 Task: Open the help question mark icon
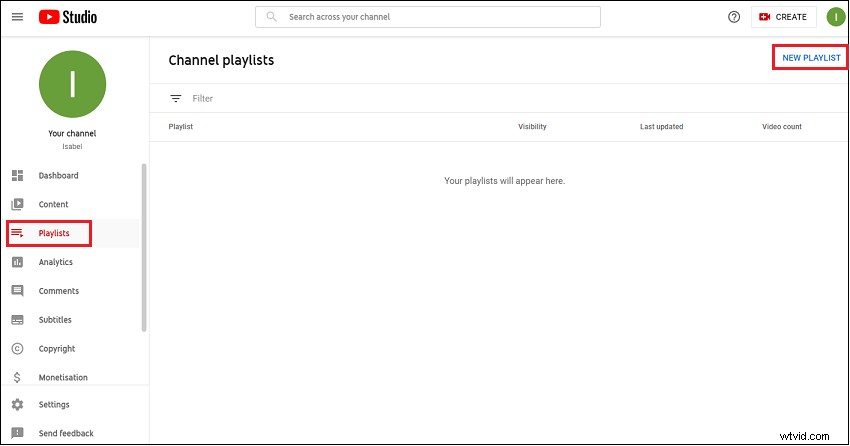click(x=733, y=17)
